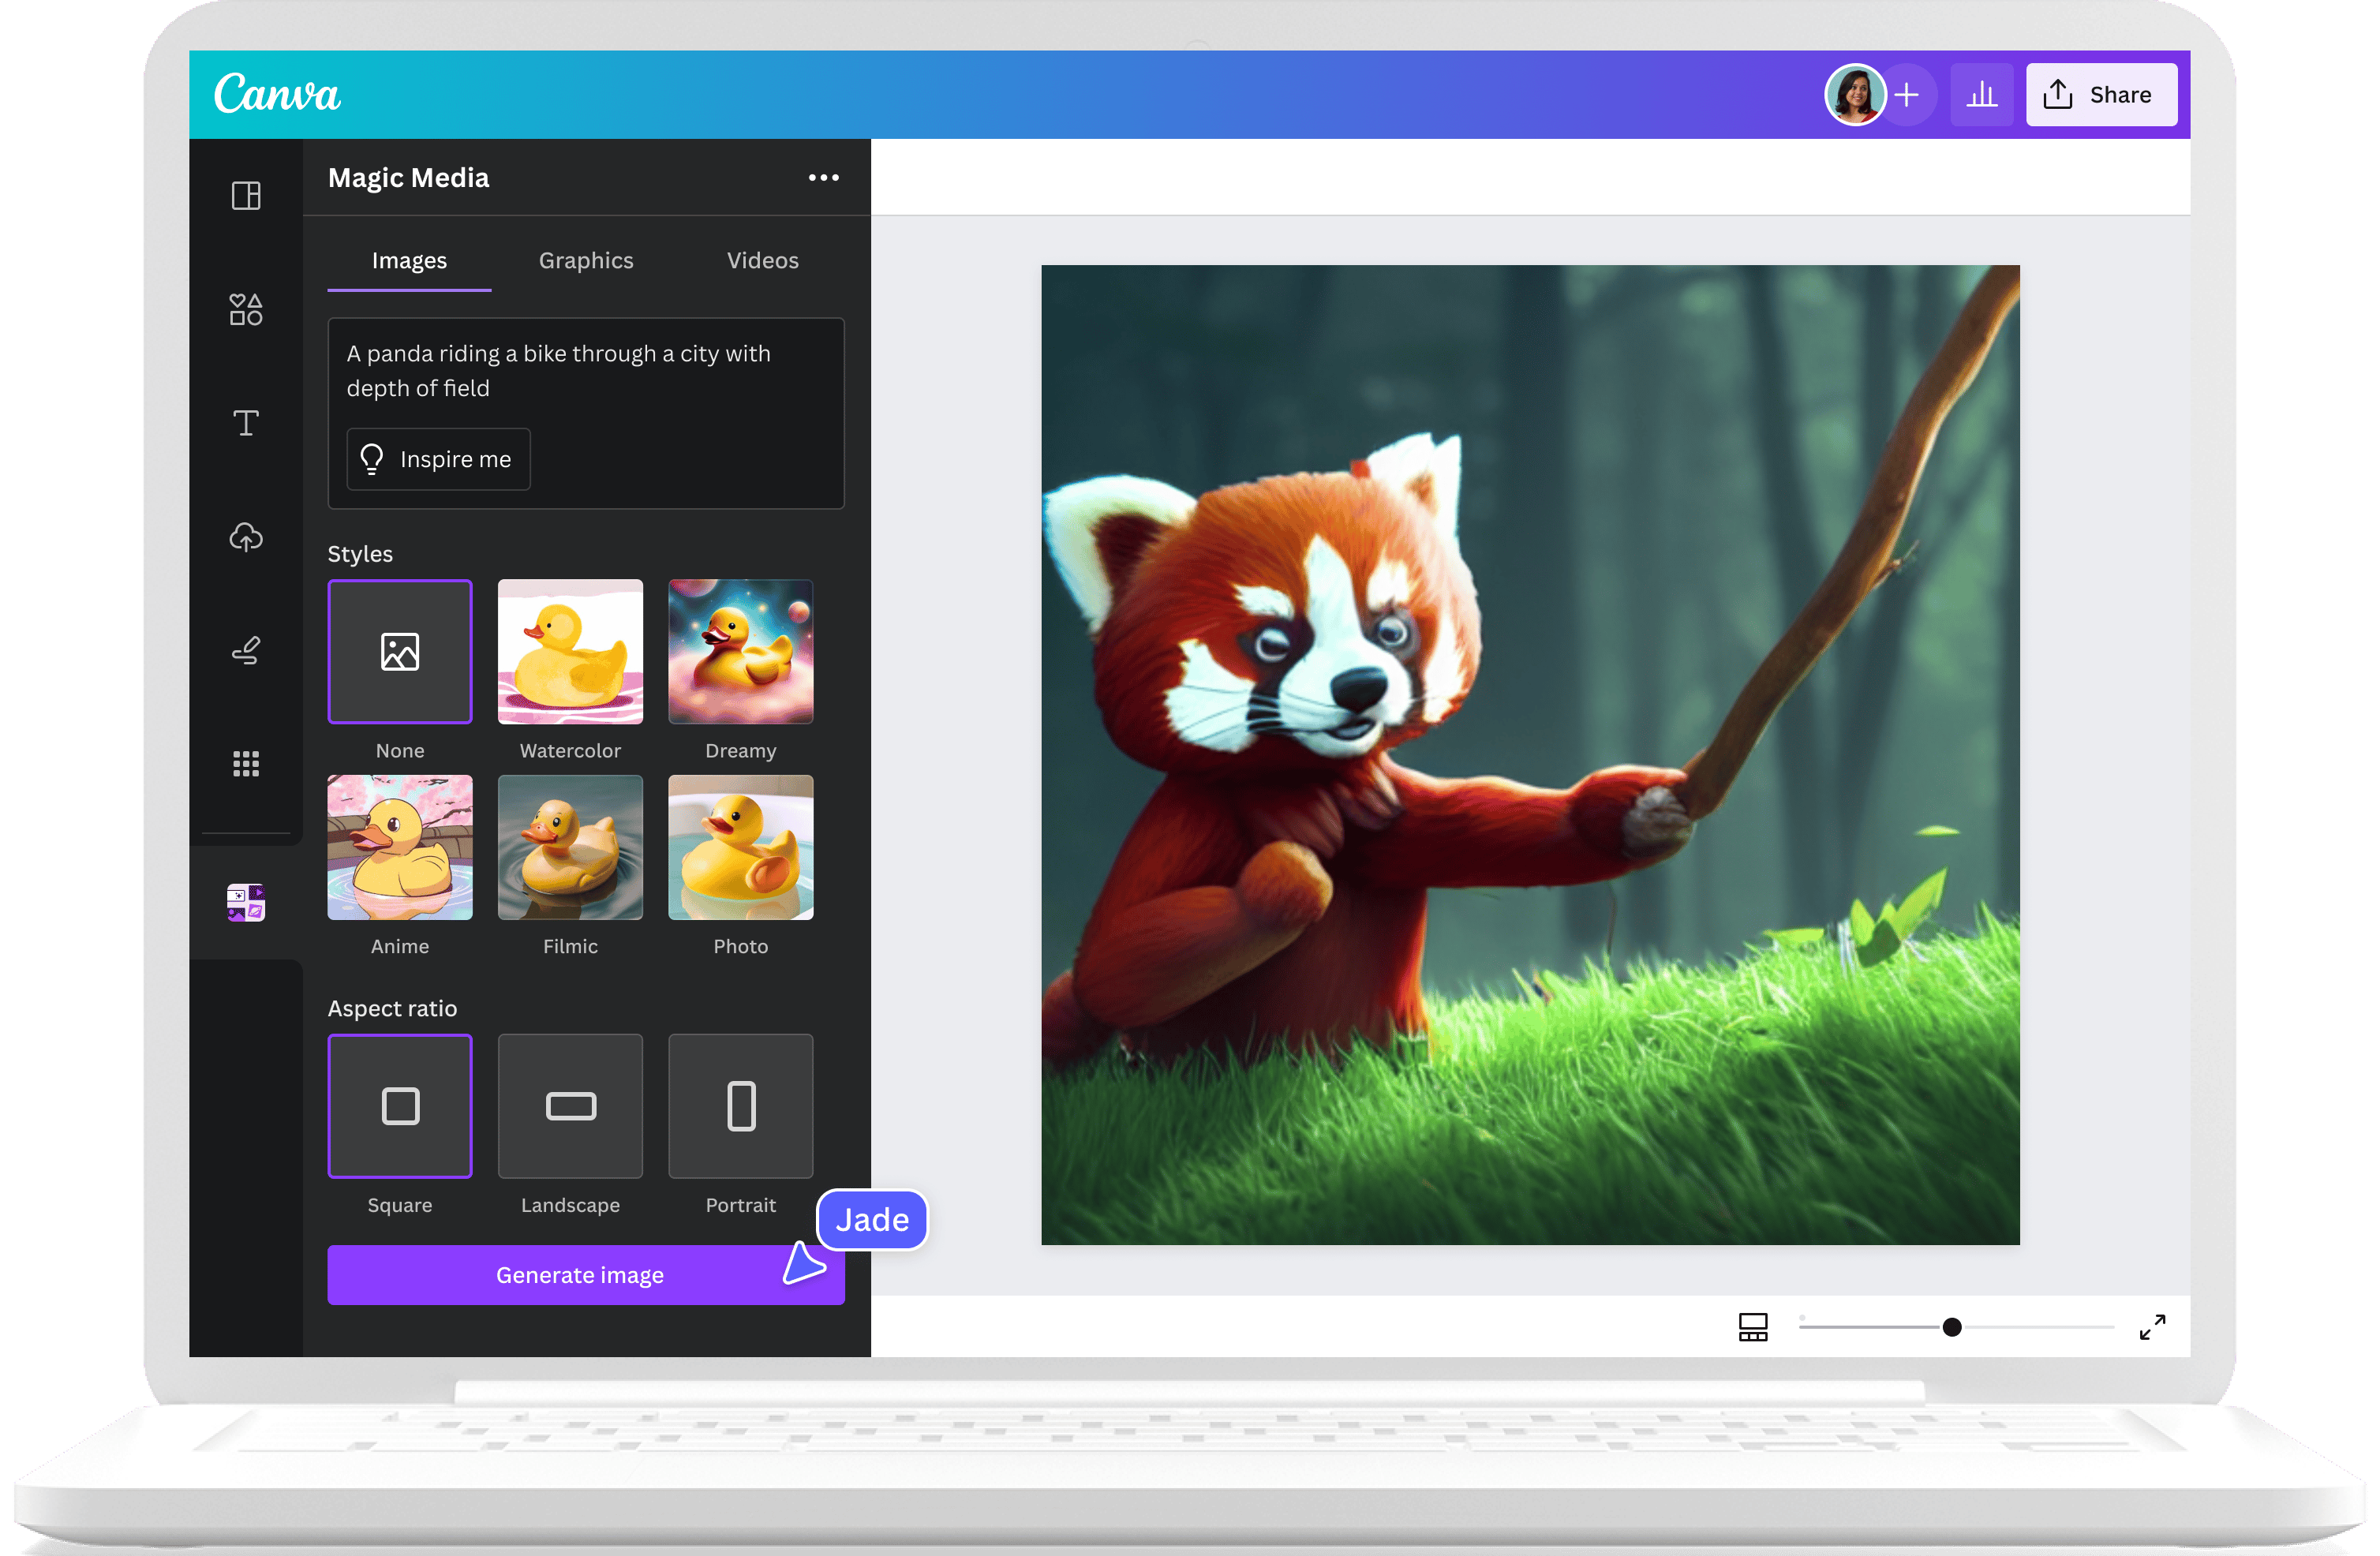Select the Square aspect ratio
2380x1556 pixels.
[x=400, y=1106]
